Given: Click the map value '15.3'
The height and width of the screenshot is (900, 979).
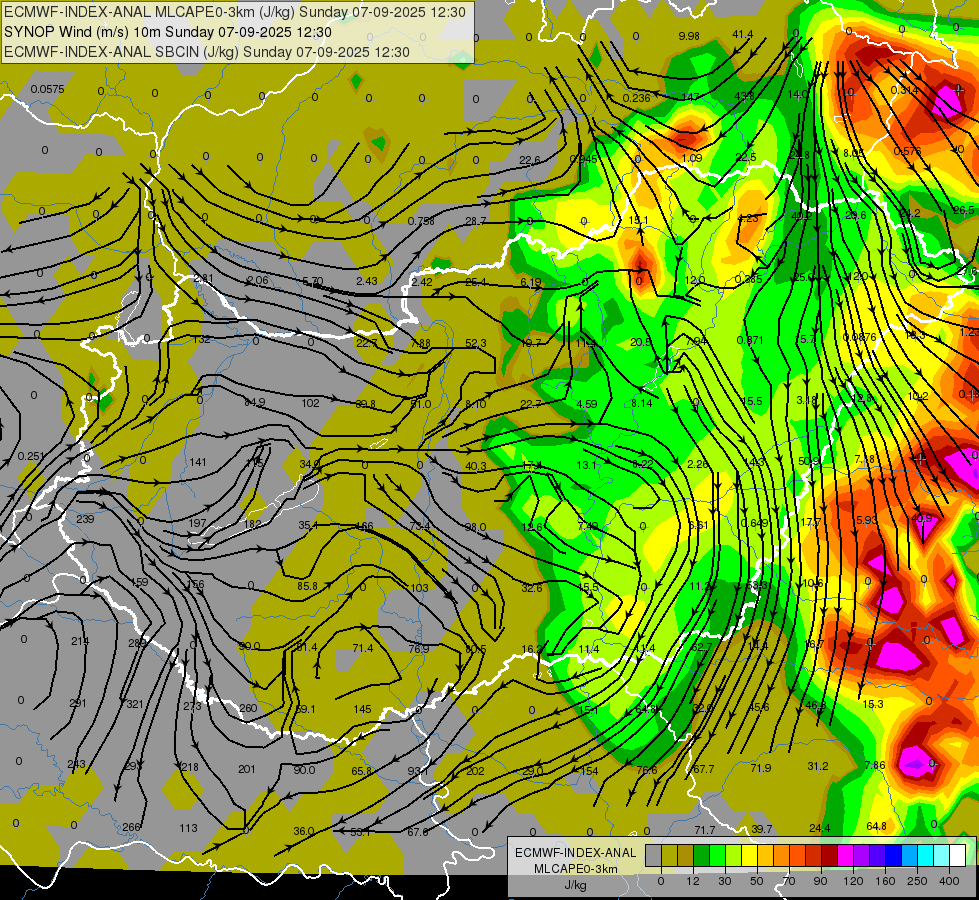Looking at the screenshot, I should (873, 704).
